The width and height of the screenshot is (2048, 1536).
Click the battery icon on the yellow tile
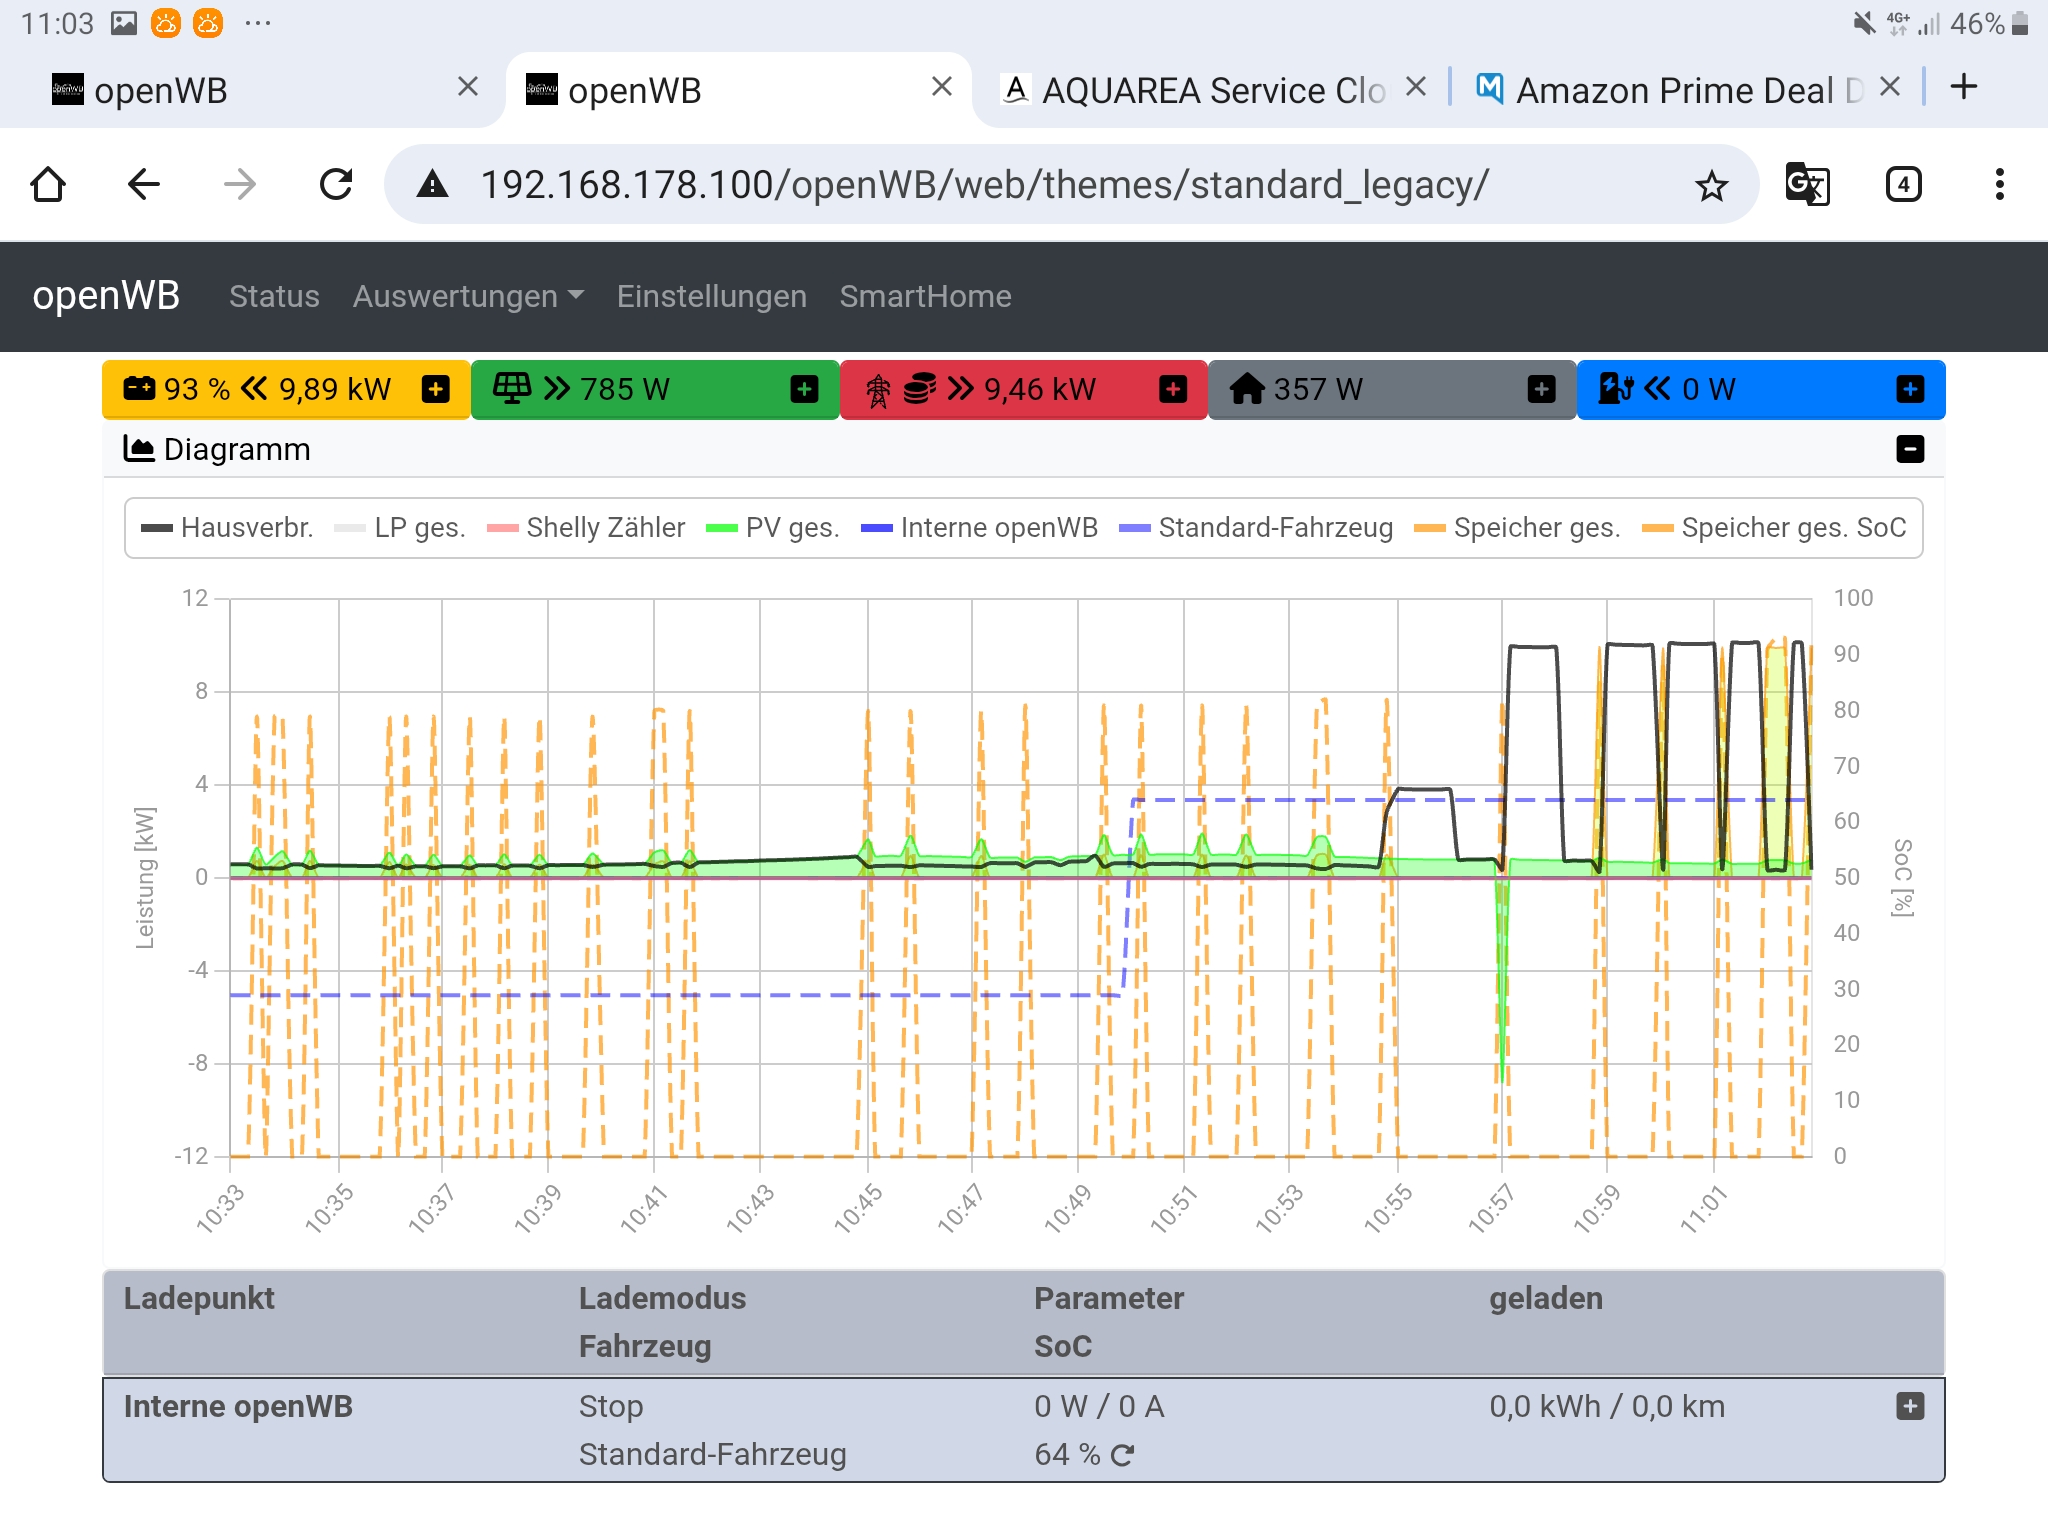point(140,389)
